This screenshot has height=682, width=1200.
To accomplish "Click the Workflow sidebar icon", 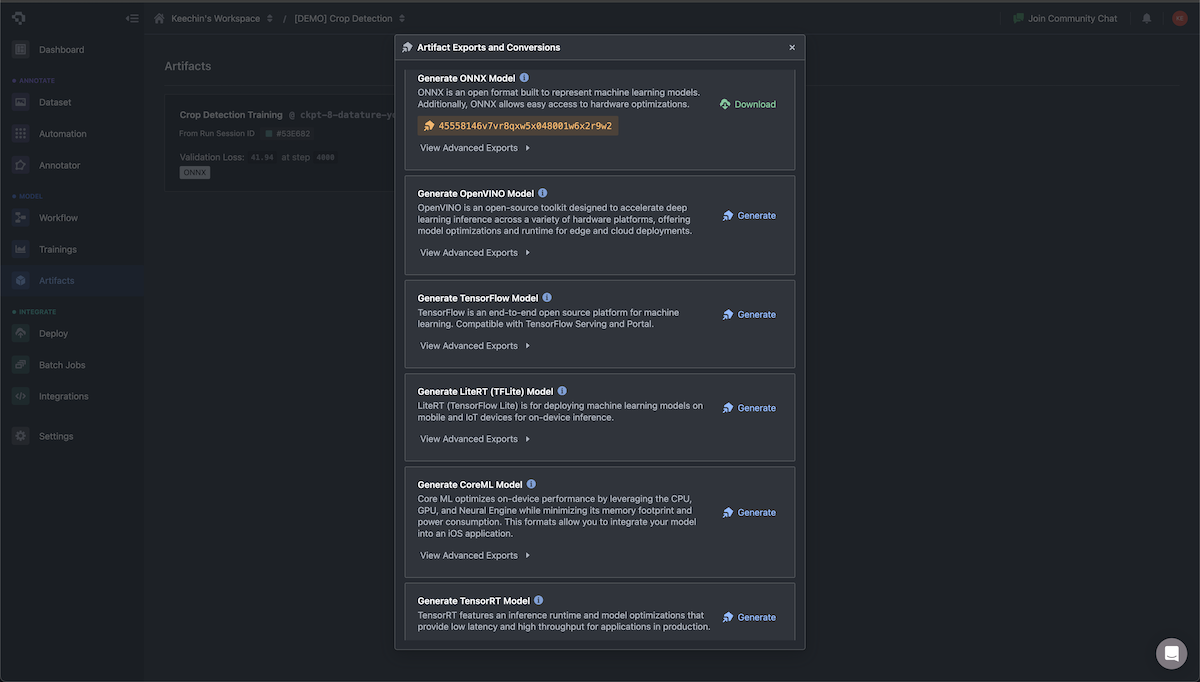I will pos(21,217).
